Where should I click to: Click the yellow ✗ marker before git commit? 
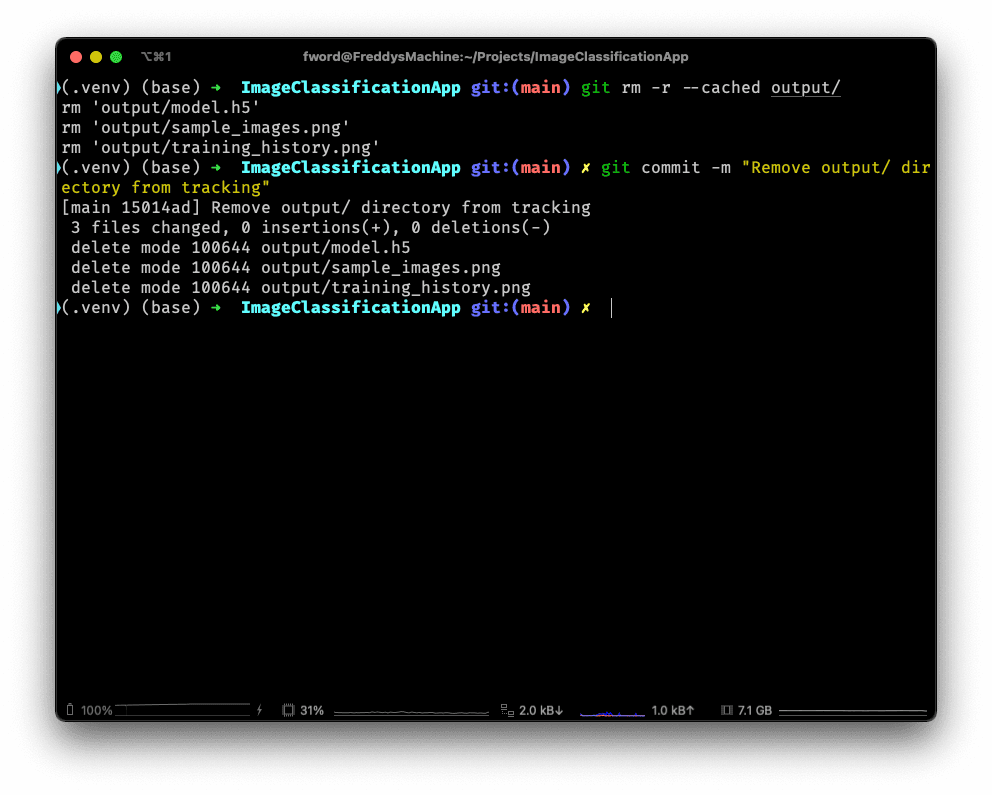point(586,168)
